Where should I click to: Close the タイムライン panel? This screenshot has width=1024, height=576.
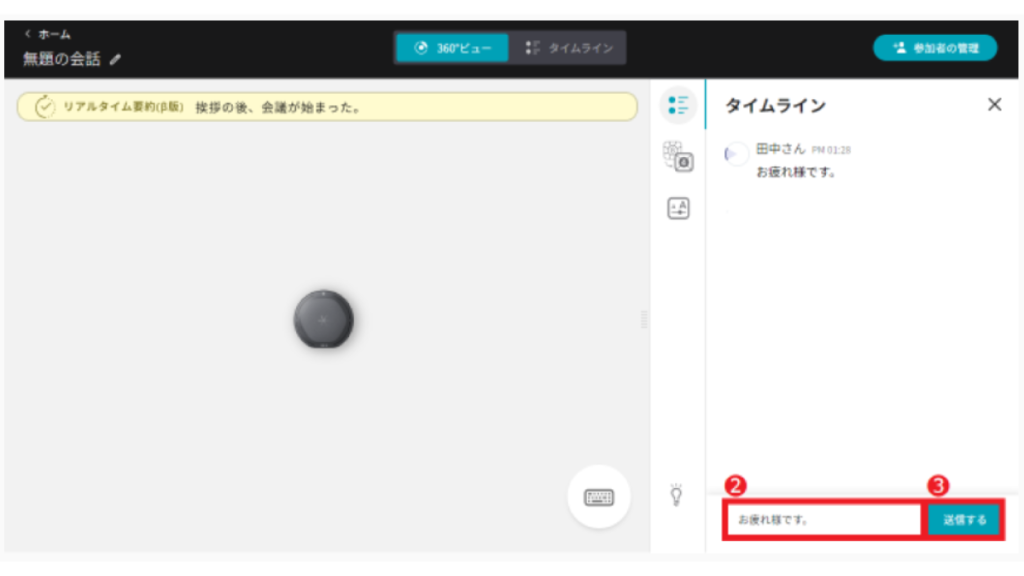coord(994,105)
